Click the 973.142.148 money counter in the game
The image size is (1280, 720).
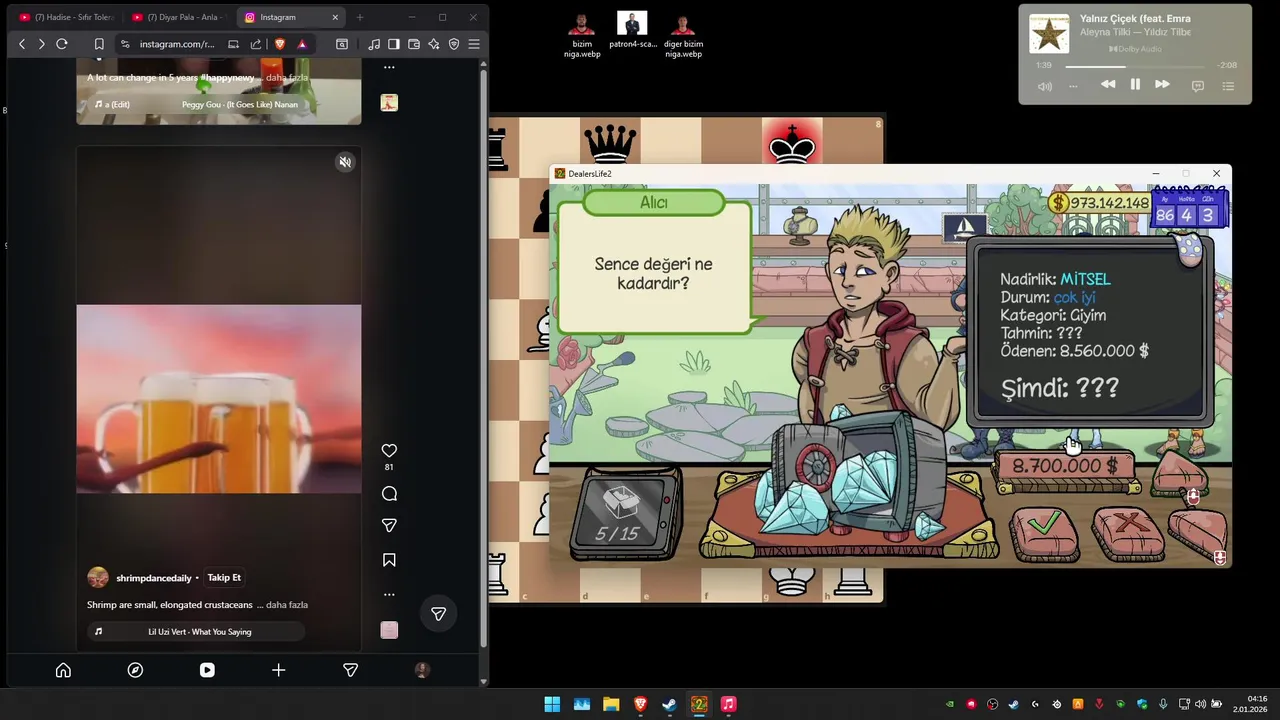[1100, 203]
